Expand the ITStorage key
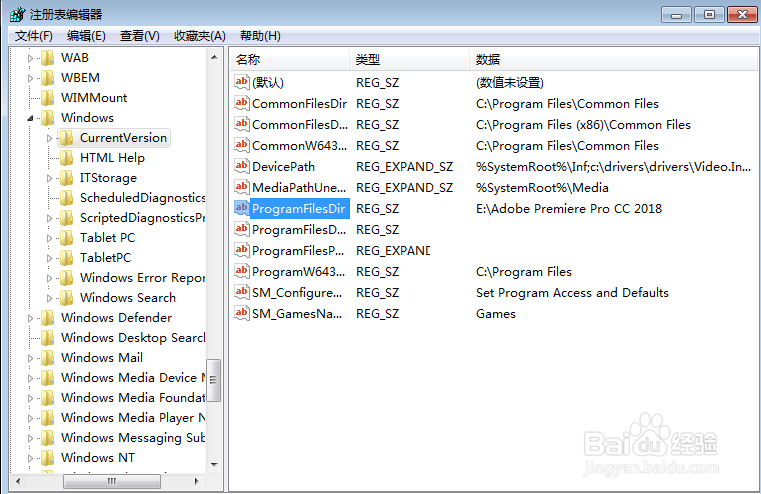Viewport: 761px width, 494px height. coord(49,178)
